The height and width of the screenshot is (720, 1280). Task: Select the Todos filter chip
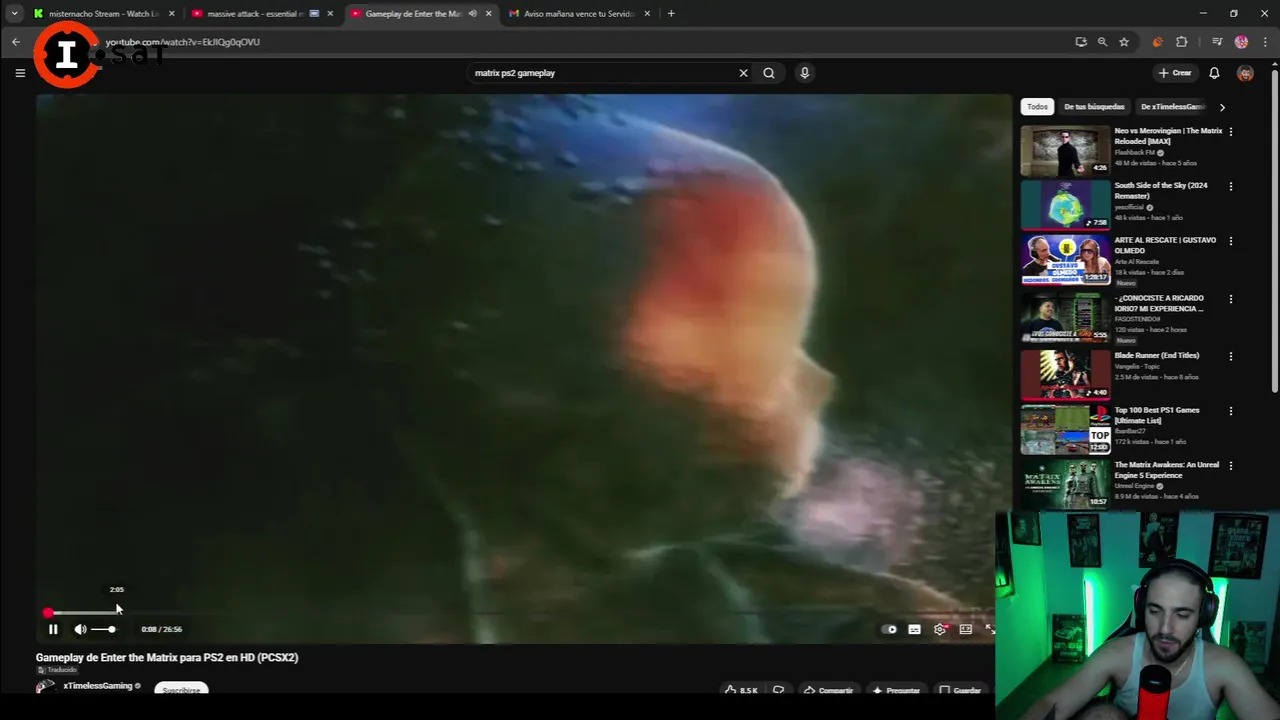[x=1037, y=107]
